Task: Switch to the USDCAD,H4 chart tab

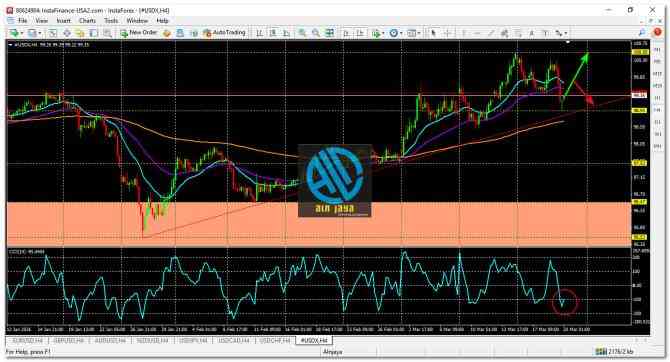Action: point(234,341)
